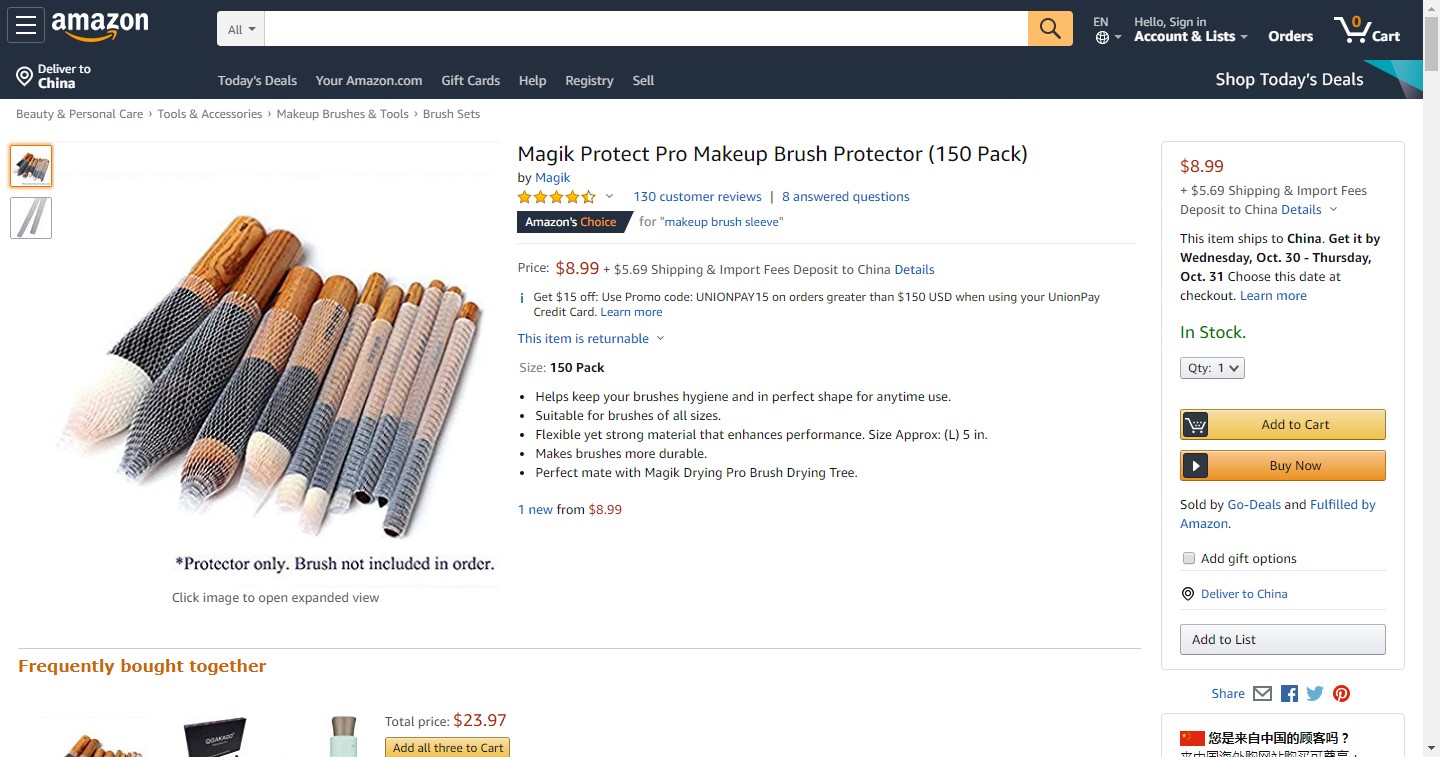Open the hamburger navigation menu

point(26,26)
